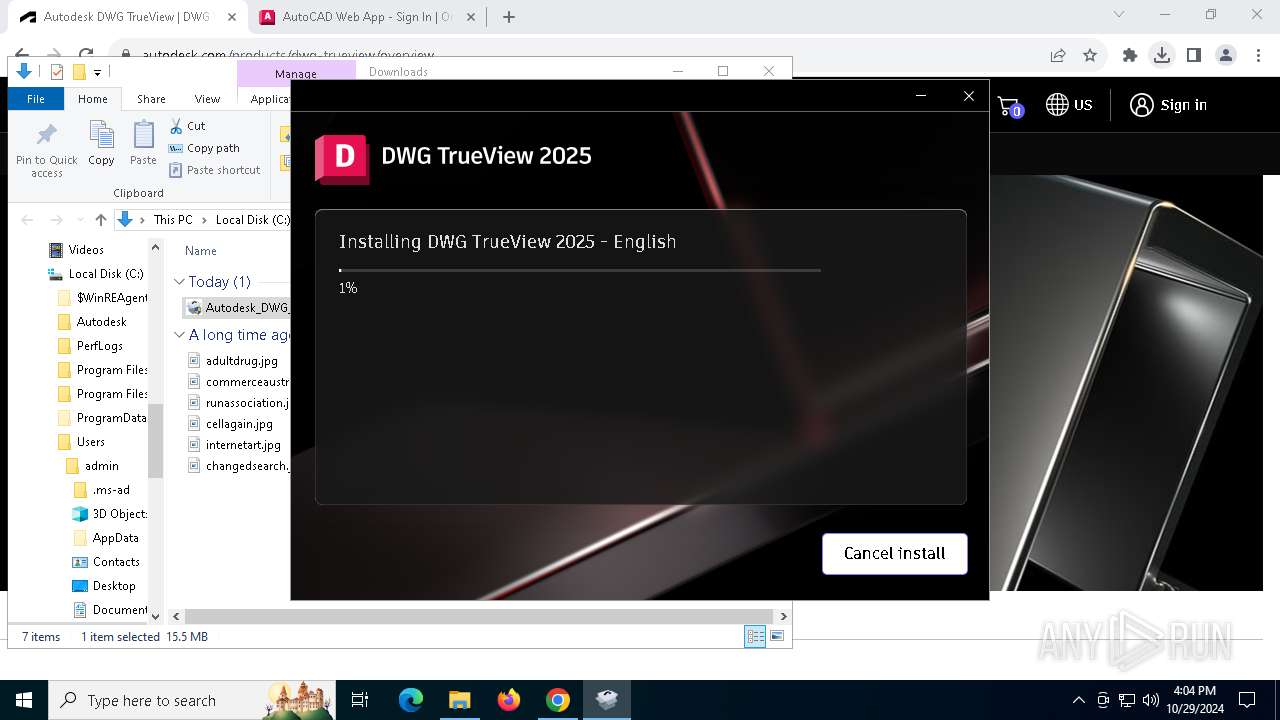Select Autodesk_DWG installer file
This screenshot has width=1280, height=720.
click(238, 307)
